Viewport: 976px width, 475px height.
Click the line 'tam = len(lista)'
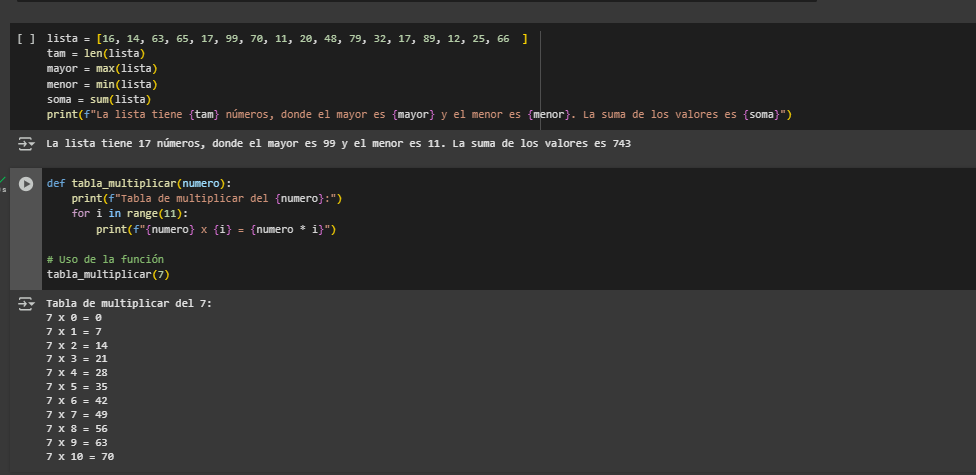(x=96, y=53)
